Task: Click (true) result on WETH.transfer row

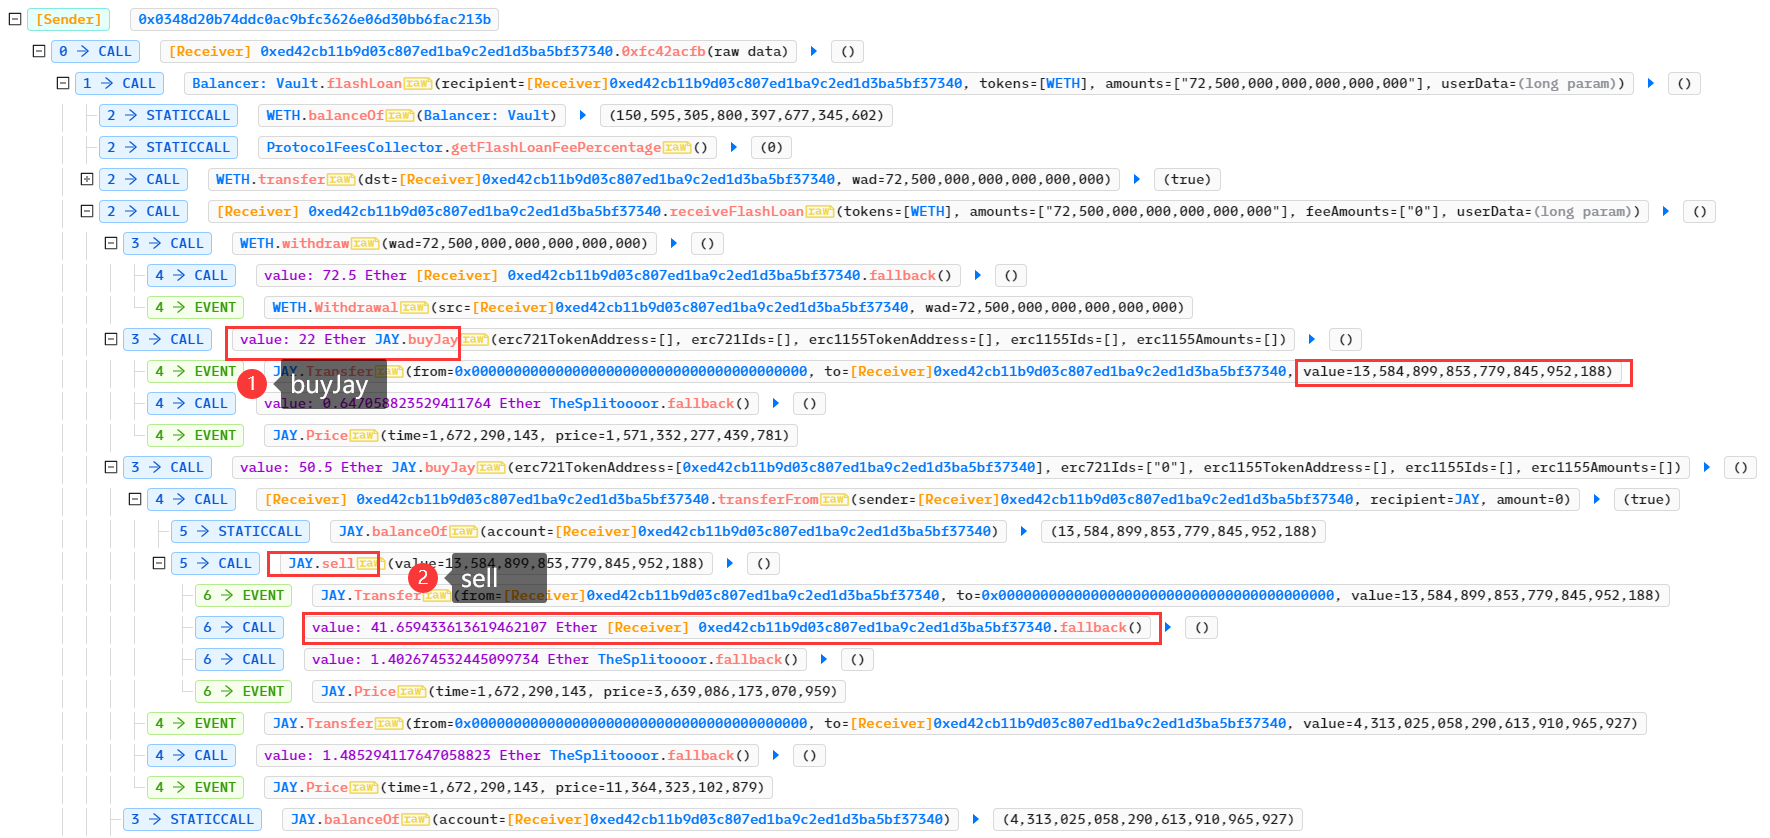Action: pos(1187,179)
